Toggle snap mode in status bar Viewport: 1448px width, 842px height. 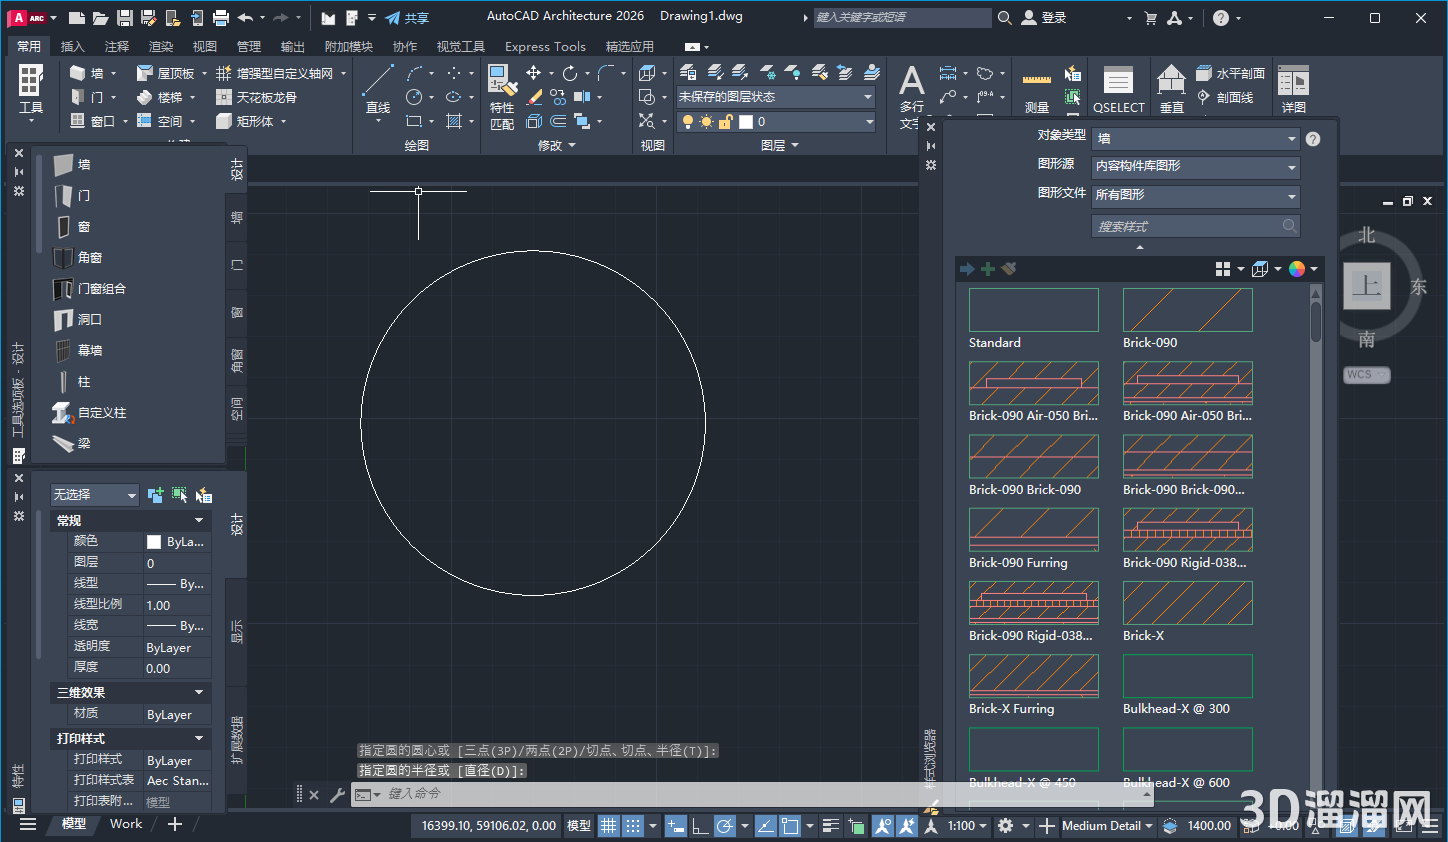633,826
